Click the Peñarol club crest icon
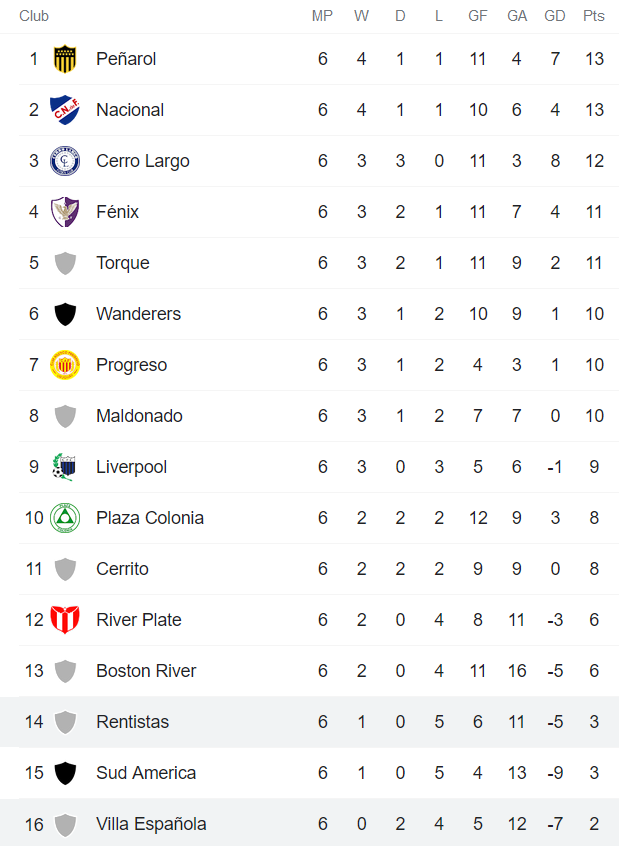The image size is (619, 846). tap(65, 59)
